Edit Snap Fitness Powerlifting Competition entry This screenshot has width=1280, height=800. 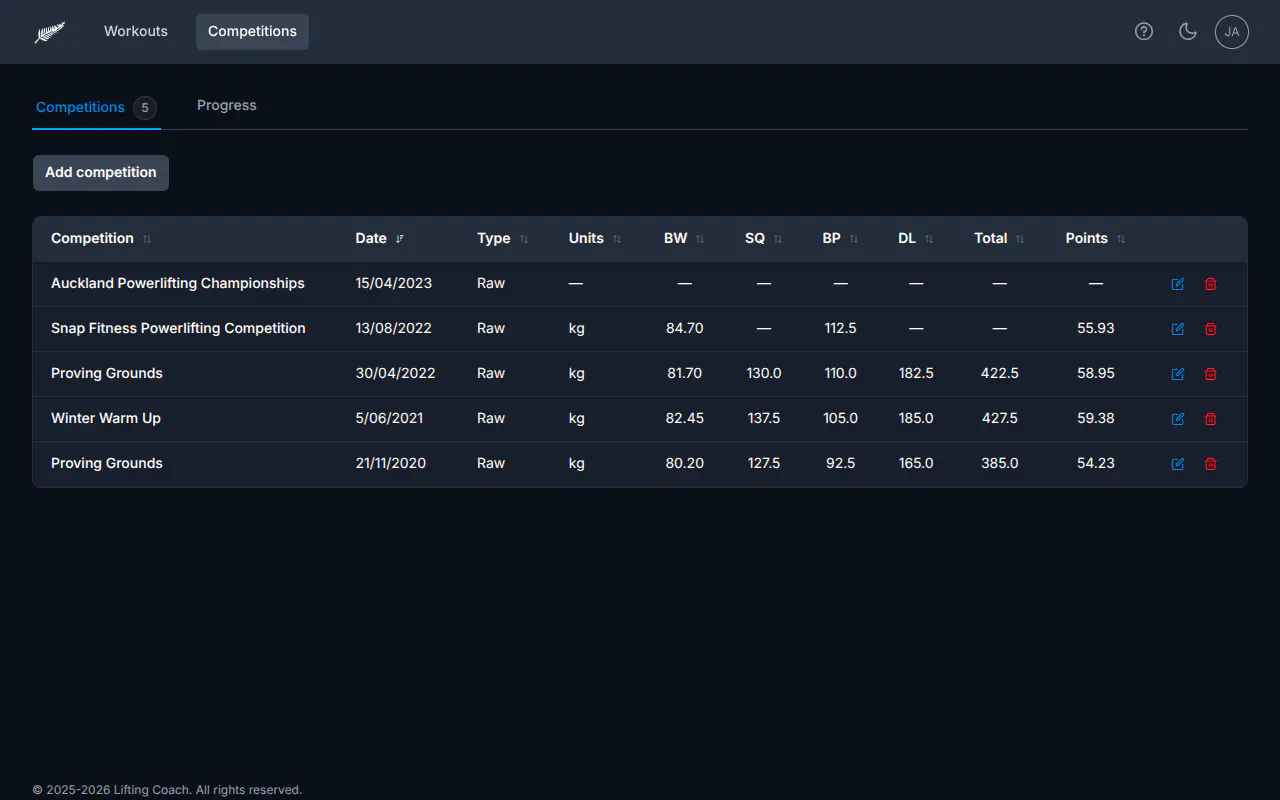1178,329
